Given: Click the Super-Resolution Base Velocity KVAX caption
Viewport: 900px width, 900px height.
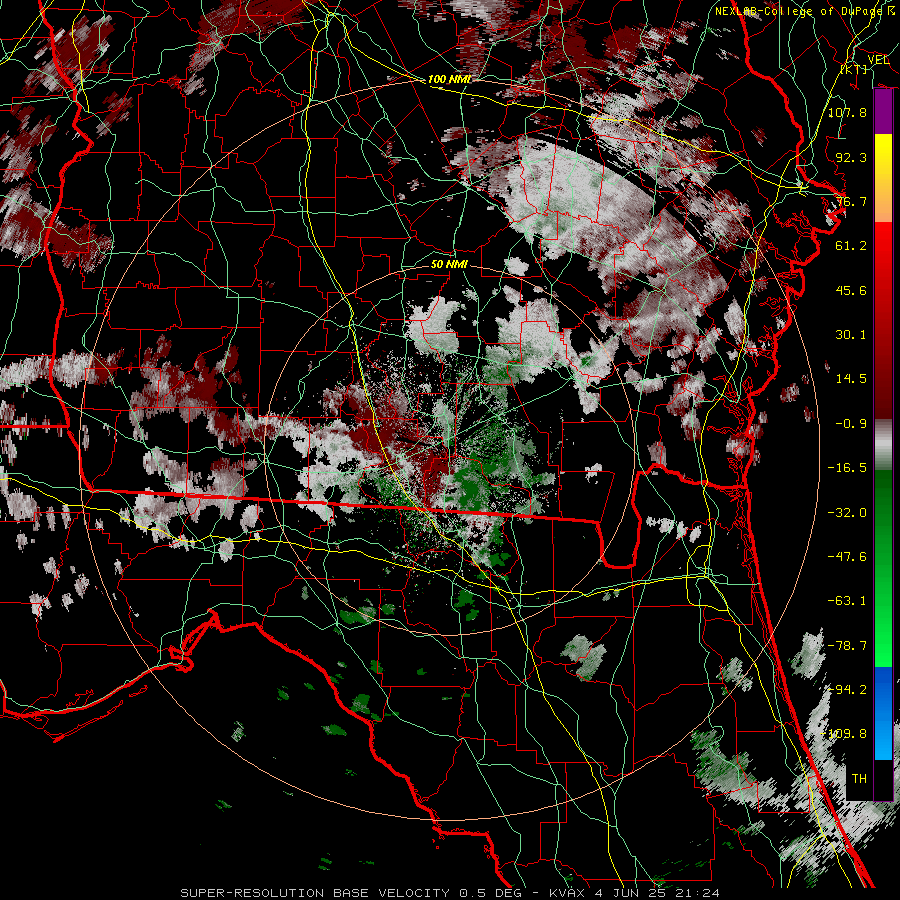Looking at the screenshot, I should coord(449,893).
